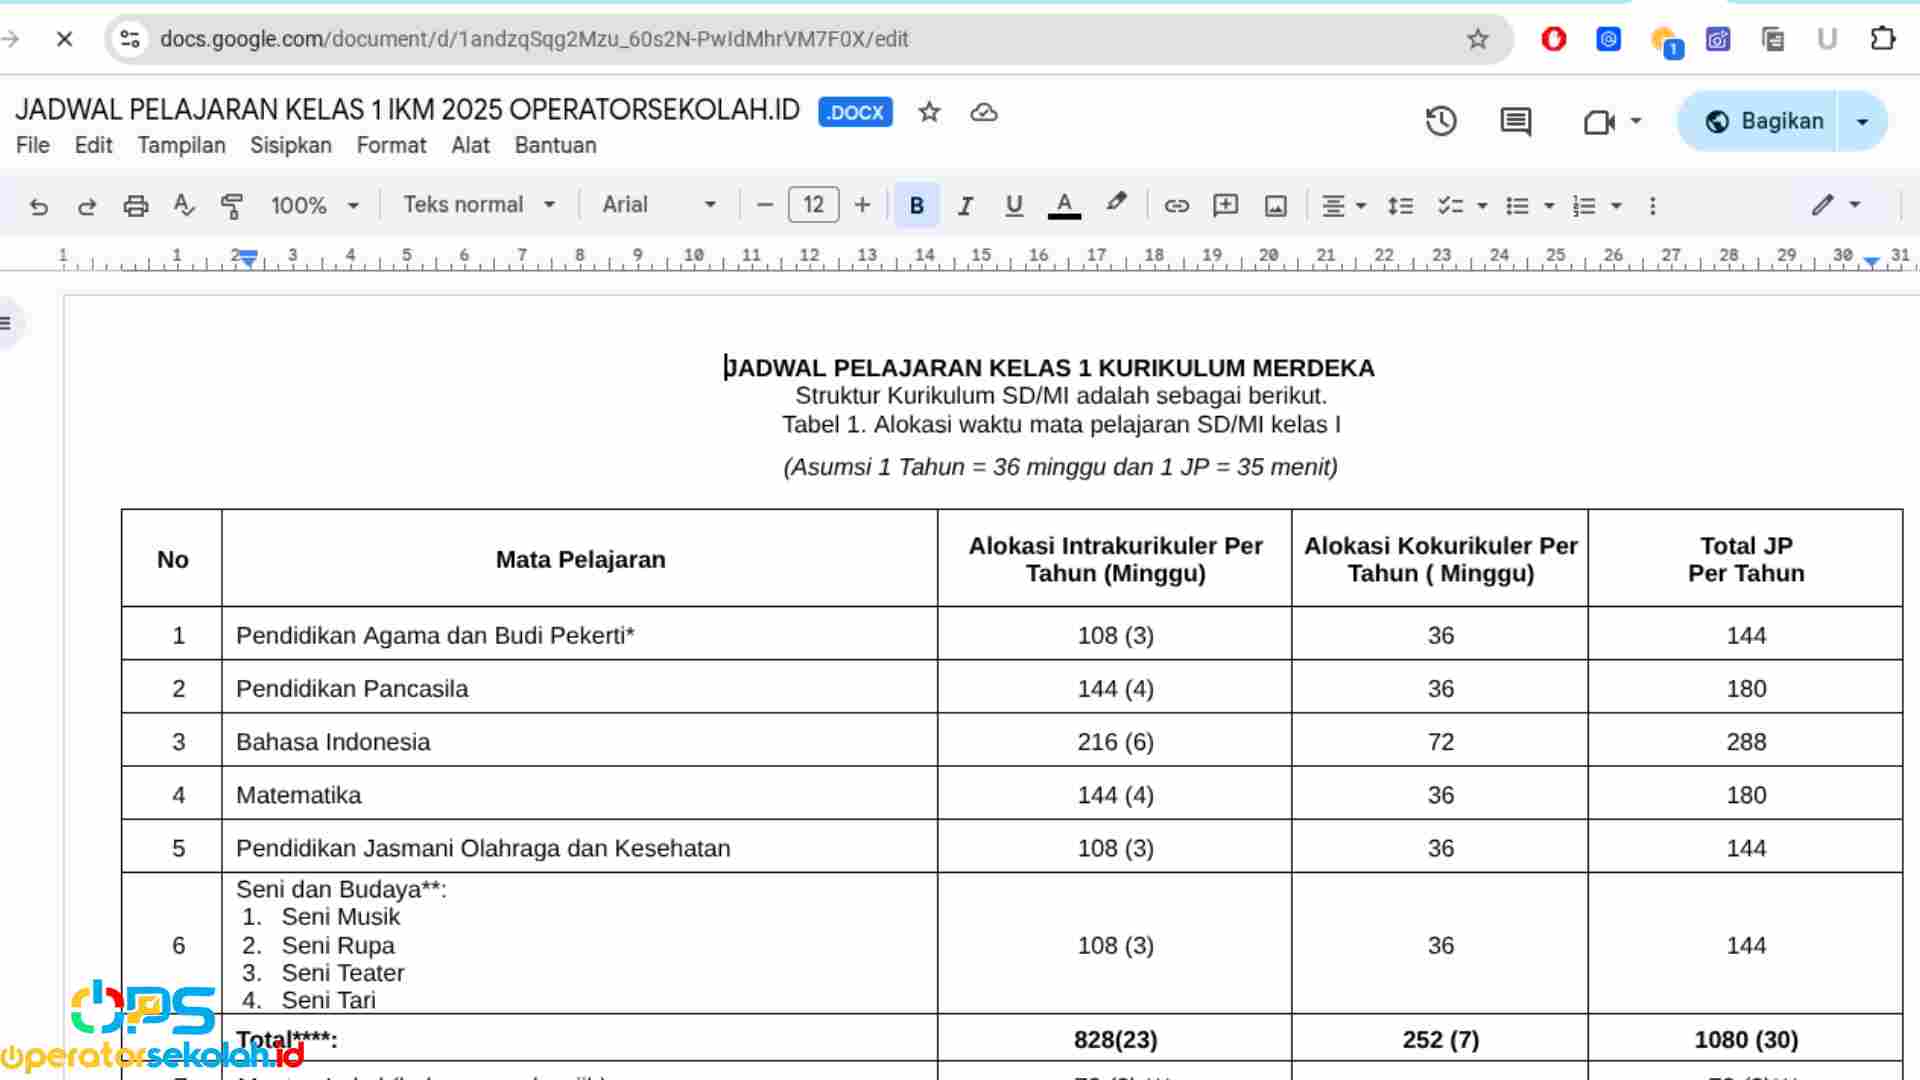
Task: Open the Alat menu
Action: (470, 146)
